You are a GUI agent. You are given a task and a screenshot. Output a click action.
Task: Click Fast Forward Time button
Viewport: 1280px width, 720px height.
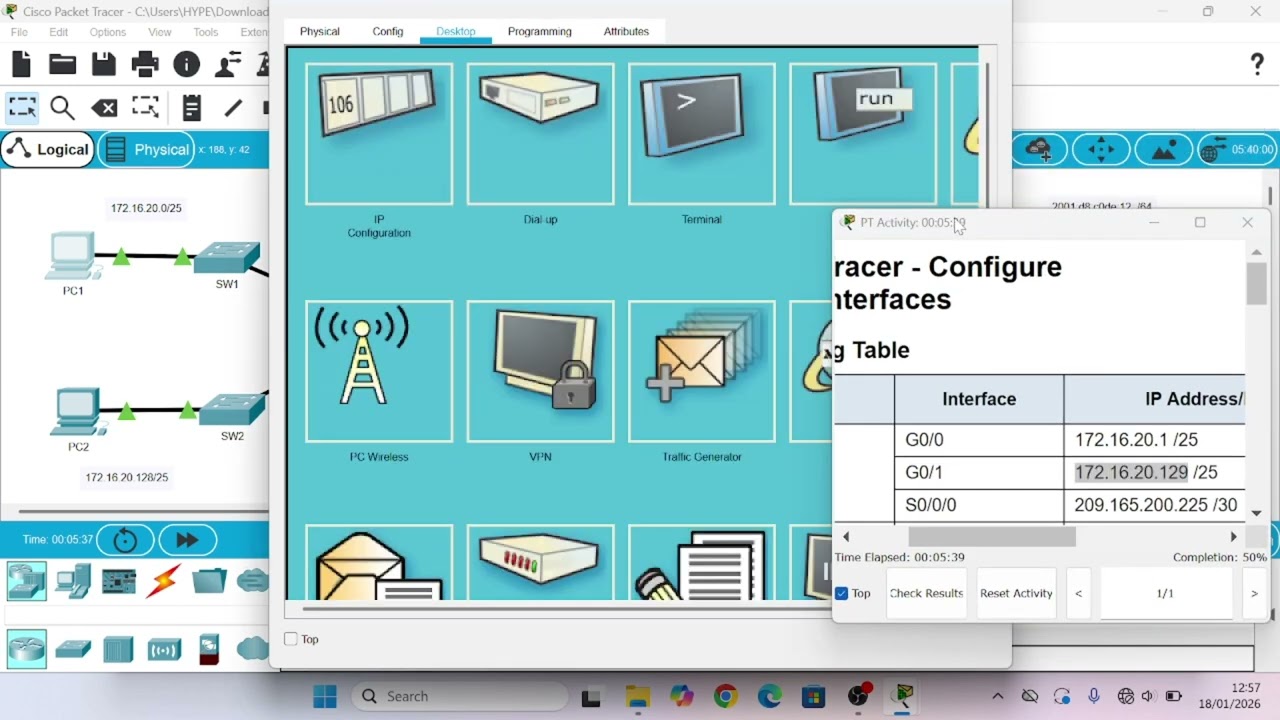tap(187, 540)
